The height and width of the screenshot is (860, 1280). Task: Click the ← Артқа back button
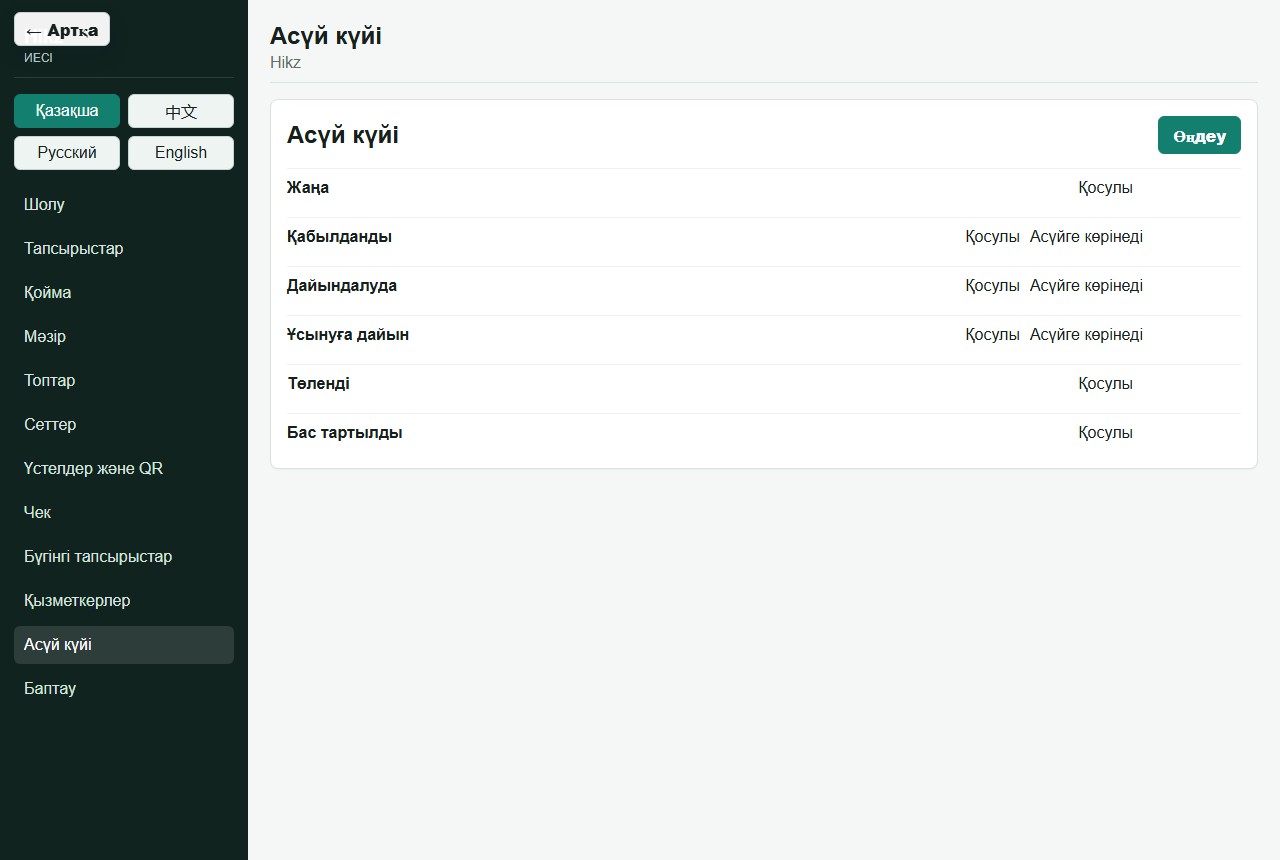point(62,29)
